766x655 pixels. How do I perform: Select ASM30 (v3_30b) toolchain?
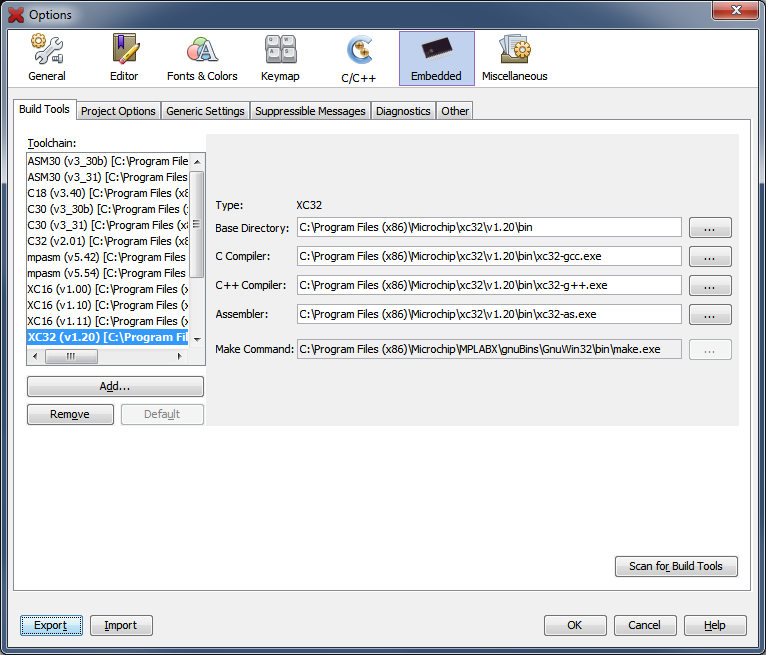point(108,161)
